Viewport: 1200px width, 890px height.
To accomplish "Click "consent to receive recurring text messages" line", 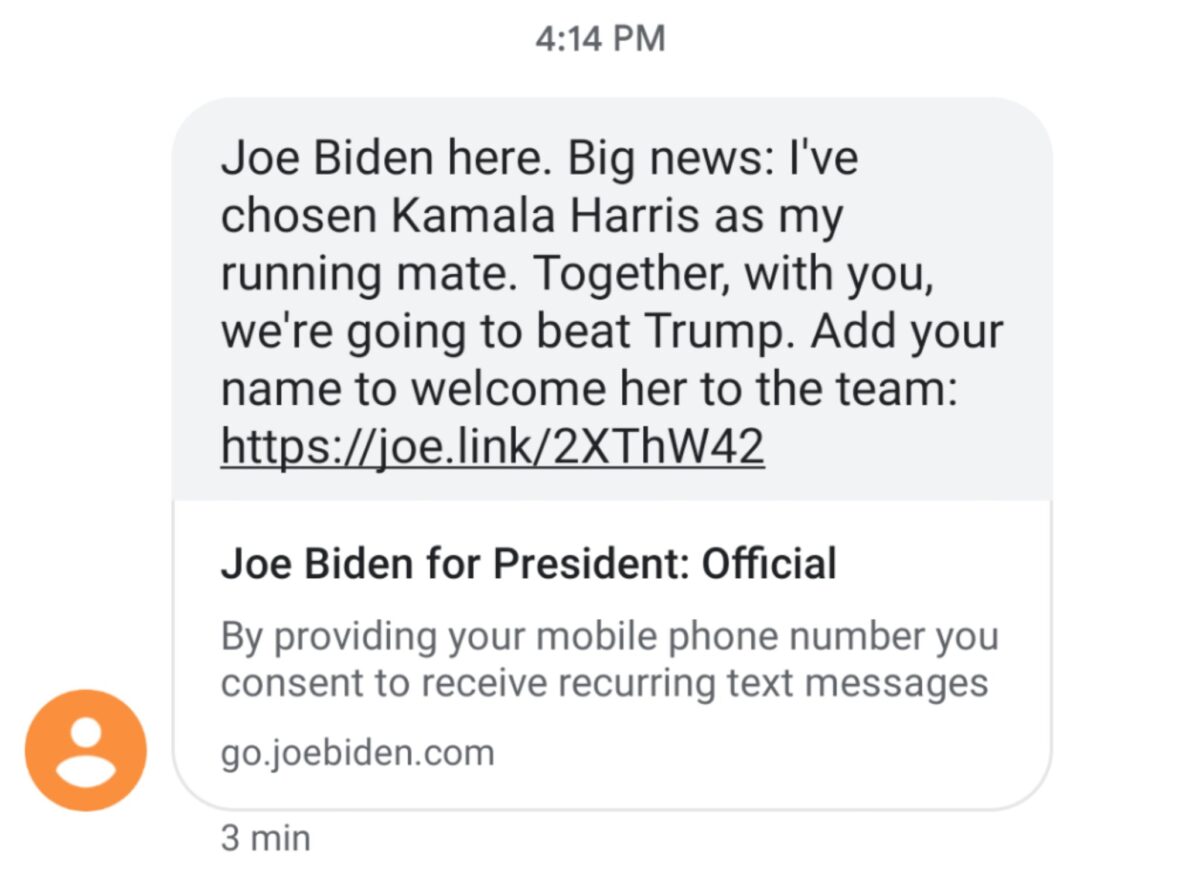I will (604, 683).
